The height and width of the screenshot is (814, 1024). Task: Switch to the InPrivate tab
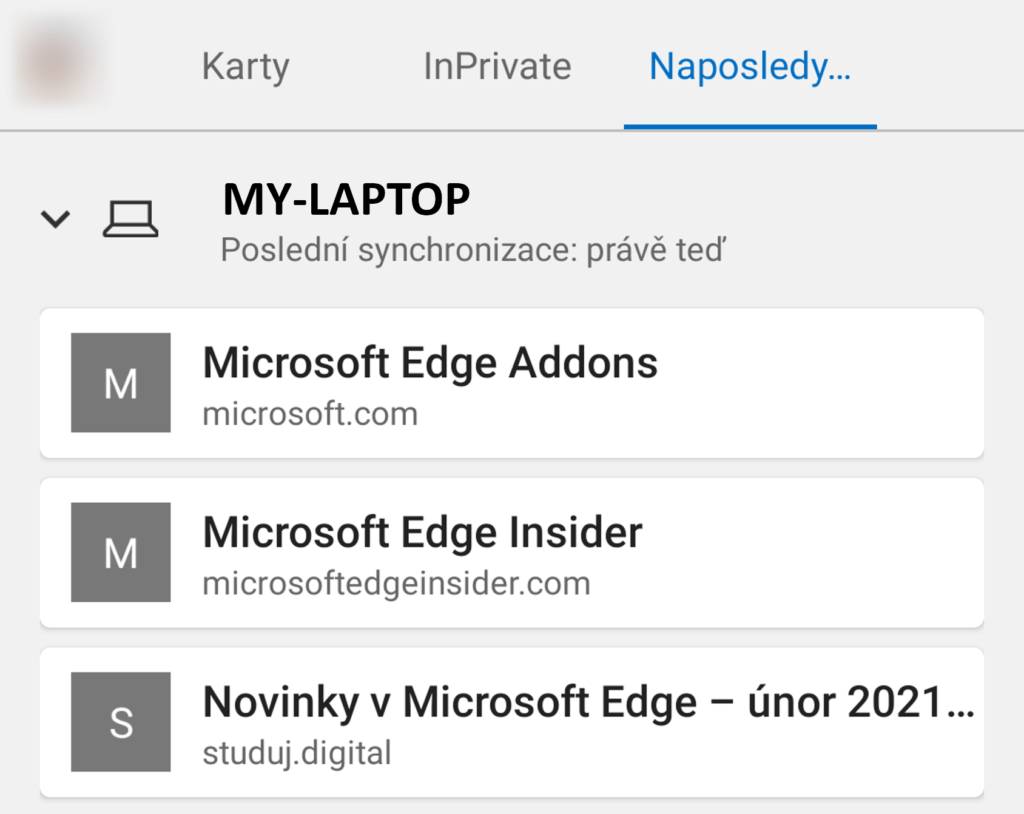coord(497,67)
